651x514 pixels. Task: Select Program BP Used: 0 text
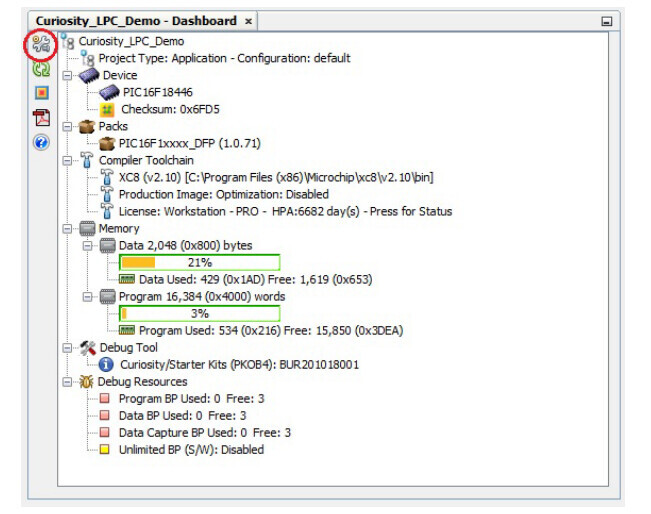click(191, 399)
